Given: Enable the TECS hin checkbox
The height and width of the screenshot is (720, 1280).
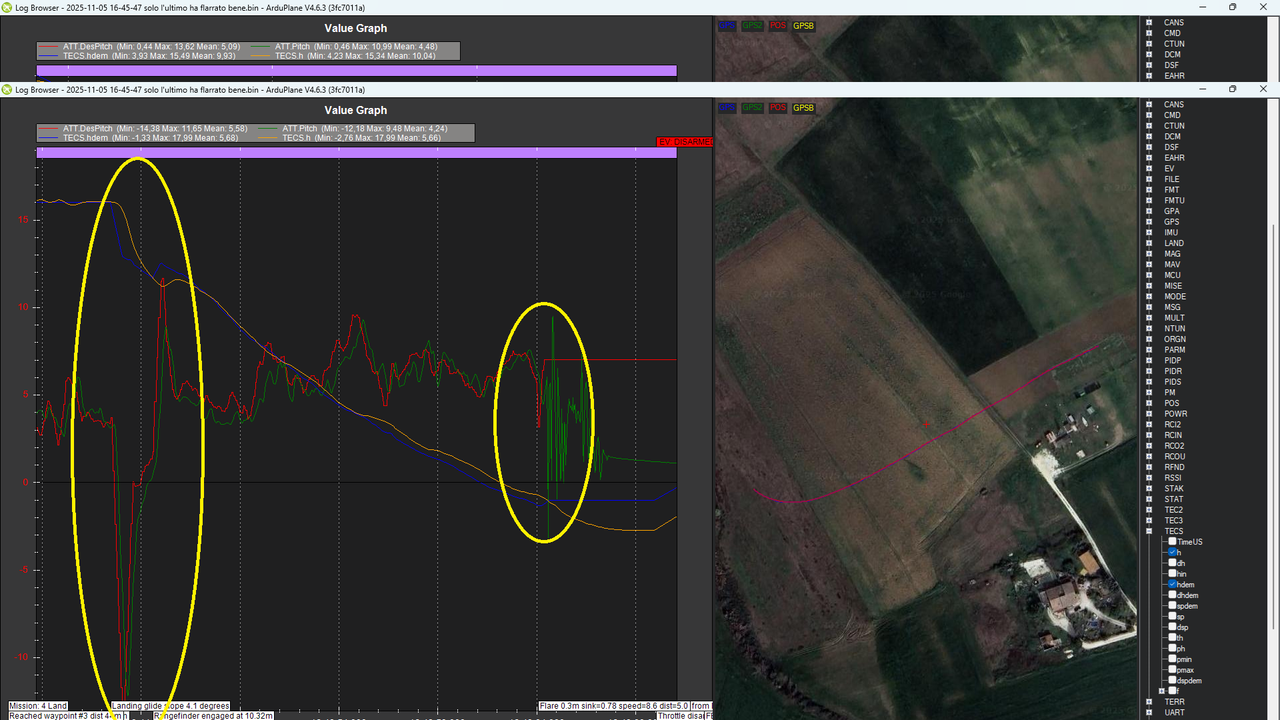Looking at the screenshot, I should (1172, 574).
